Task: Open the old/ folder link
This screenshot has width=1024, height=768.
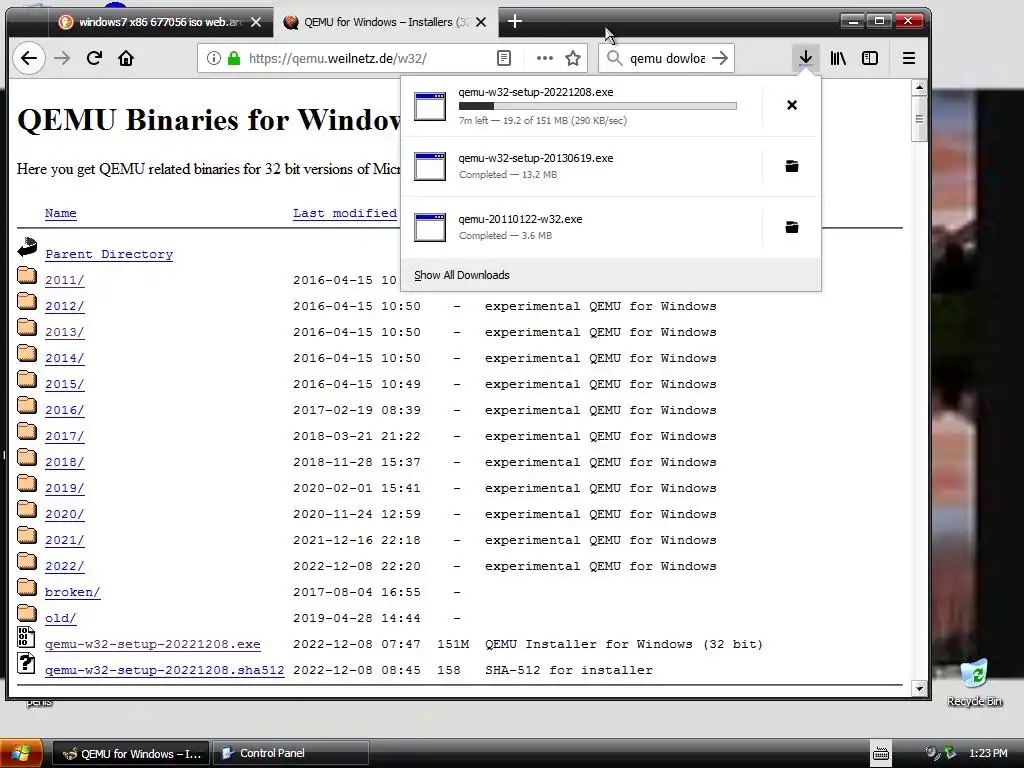Action: click(61, 618)
